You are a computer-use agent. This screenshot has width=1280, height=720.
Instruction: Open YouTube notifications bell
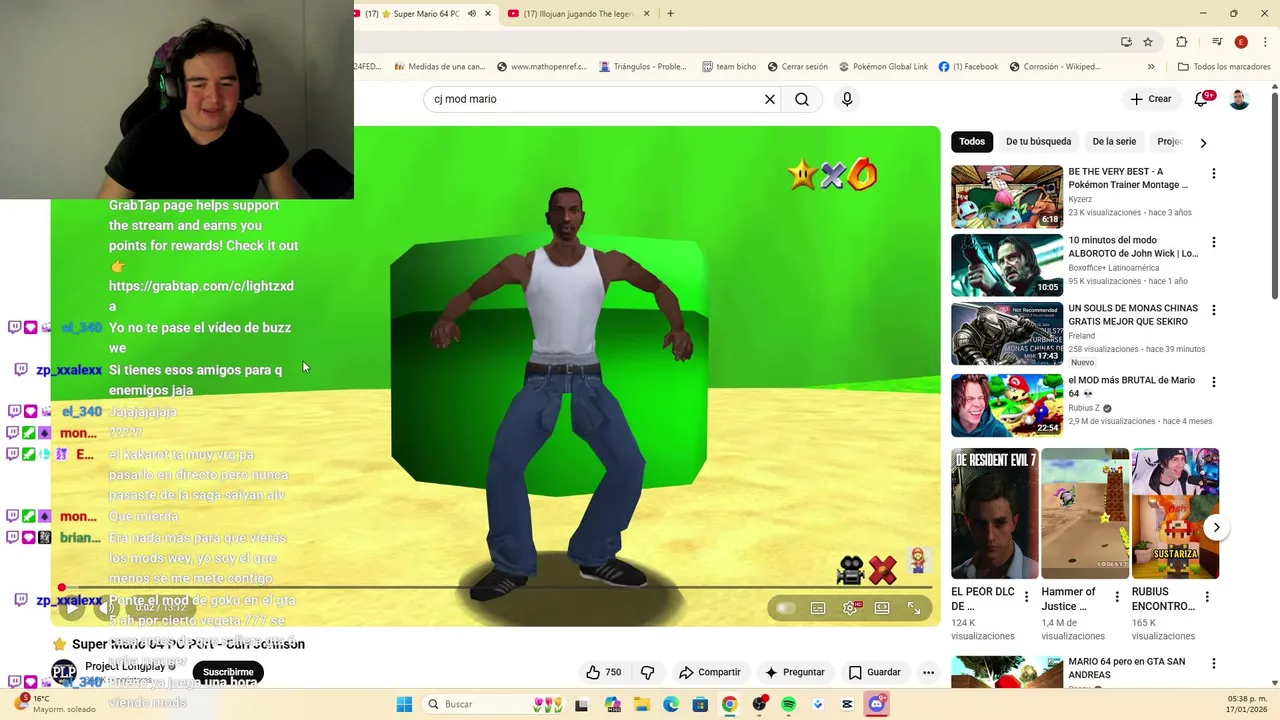coord(1201,99)
